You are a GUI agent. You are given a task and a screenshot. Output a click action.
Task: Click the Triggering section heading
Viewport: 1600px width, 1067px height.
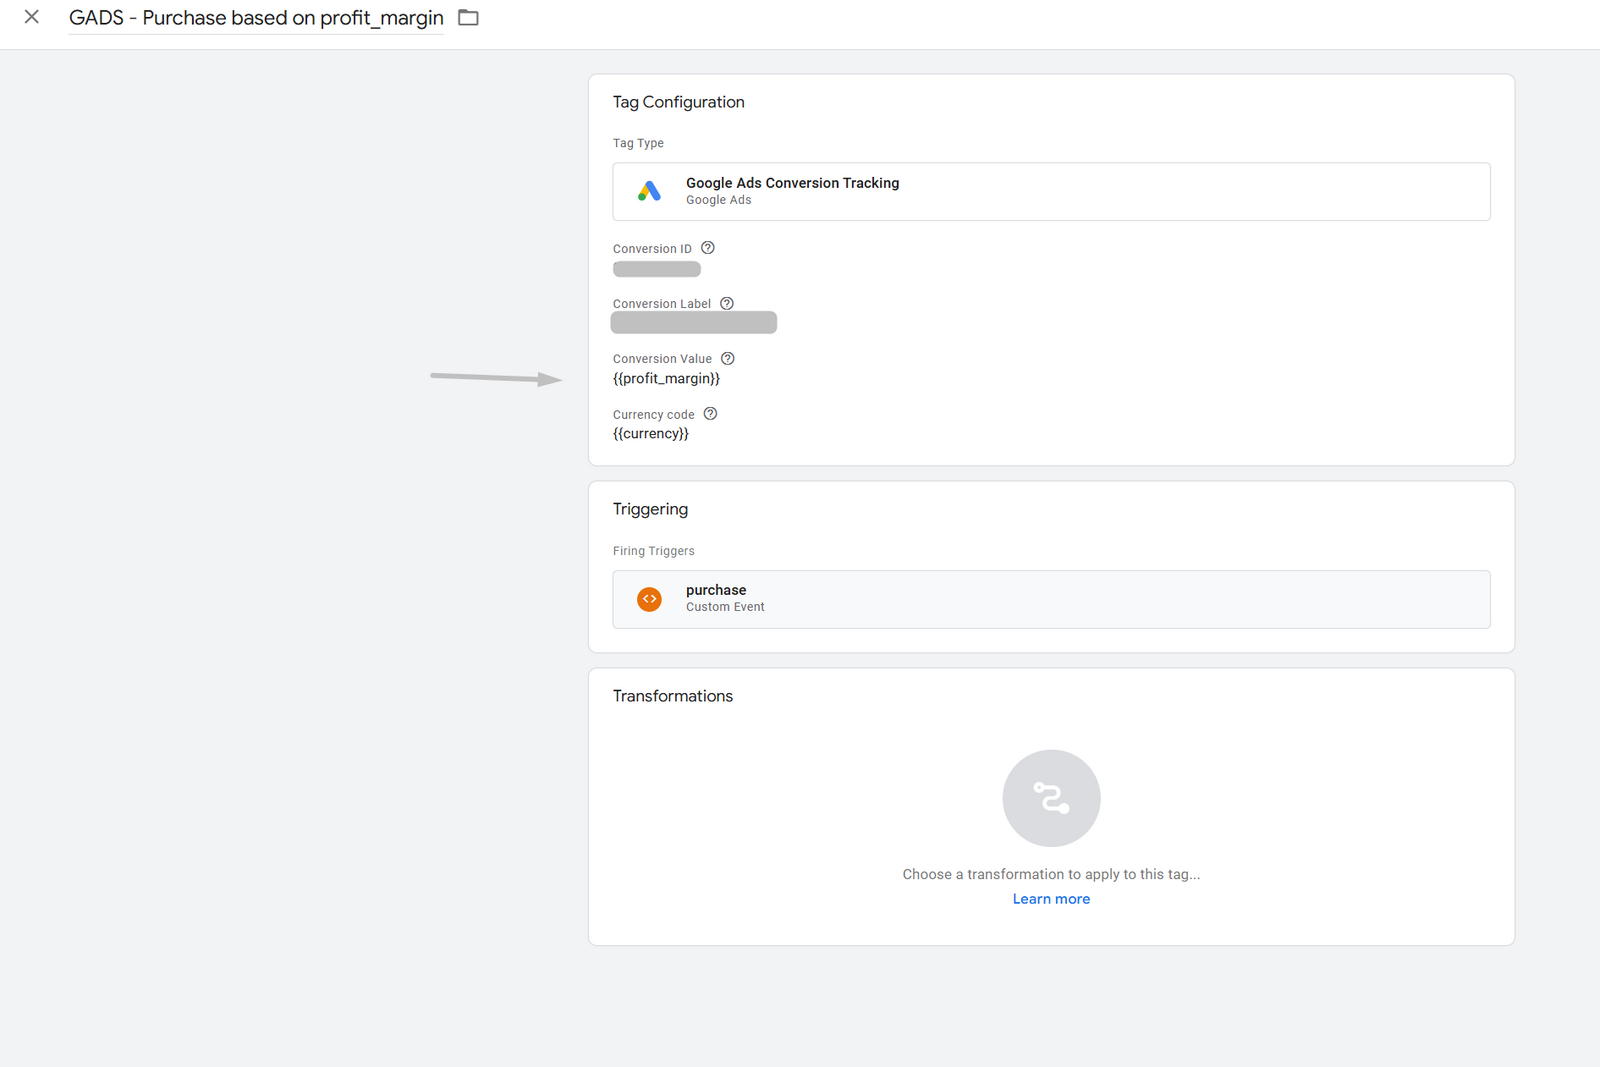click(650, 509)
